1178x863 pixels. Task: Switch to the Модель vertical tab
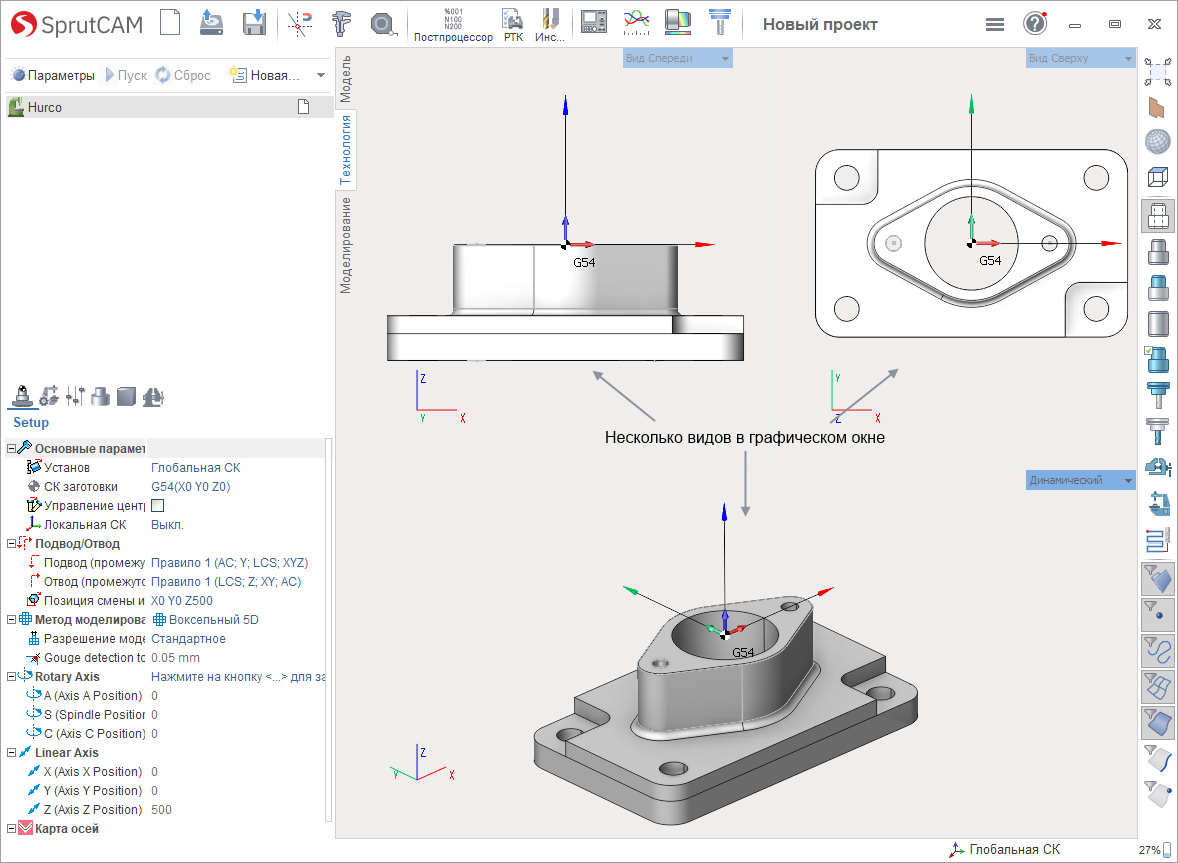click(346, 79)
